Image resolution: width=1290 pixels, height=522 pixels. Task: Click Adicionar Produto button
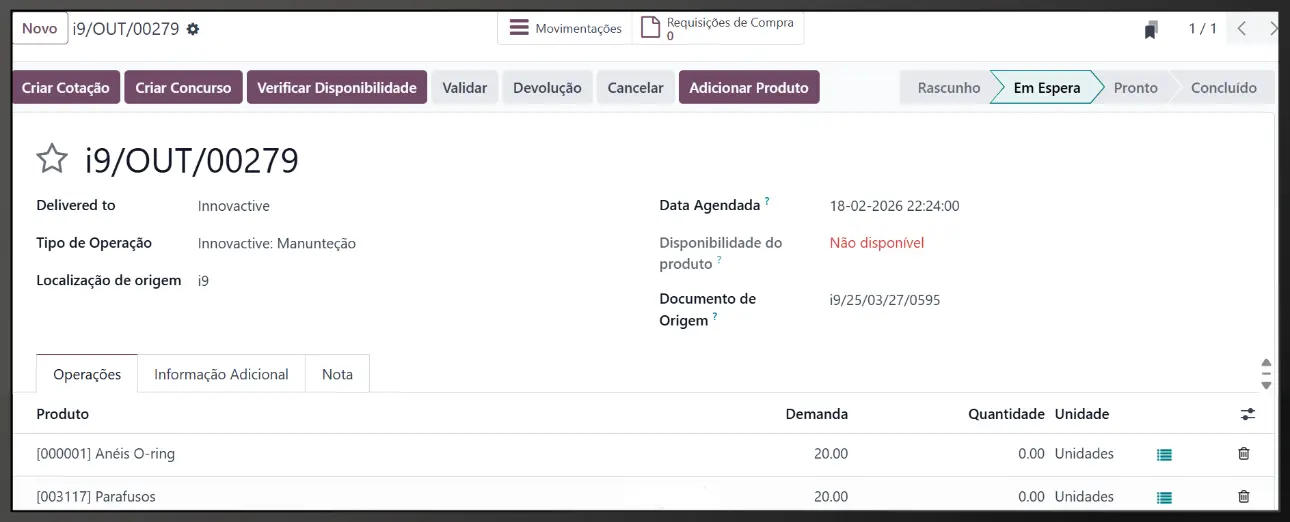coord(749,87)
